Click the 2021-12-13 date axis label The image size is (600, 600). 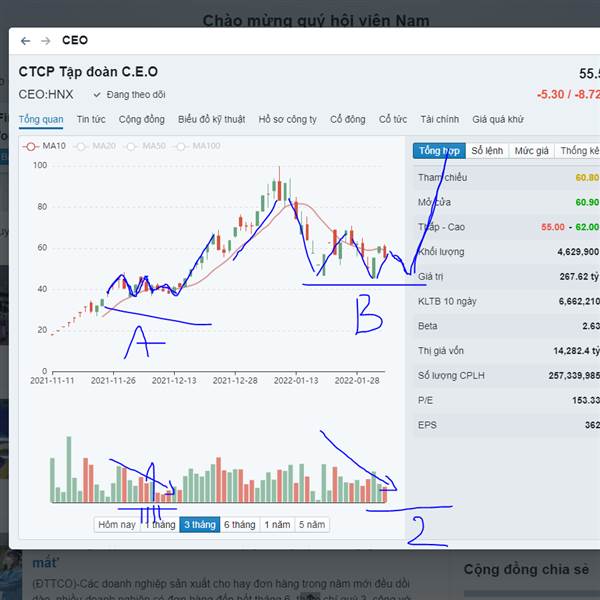[x=174, y=381]
